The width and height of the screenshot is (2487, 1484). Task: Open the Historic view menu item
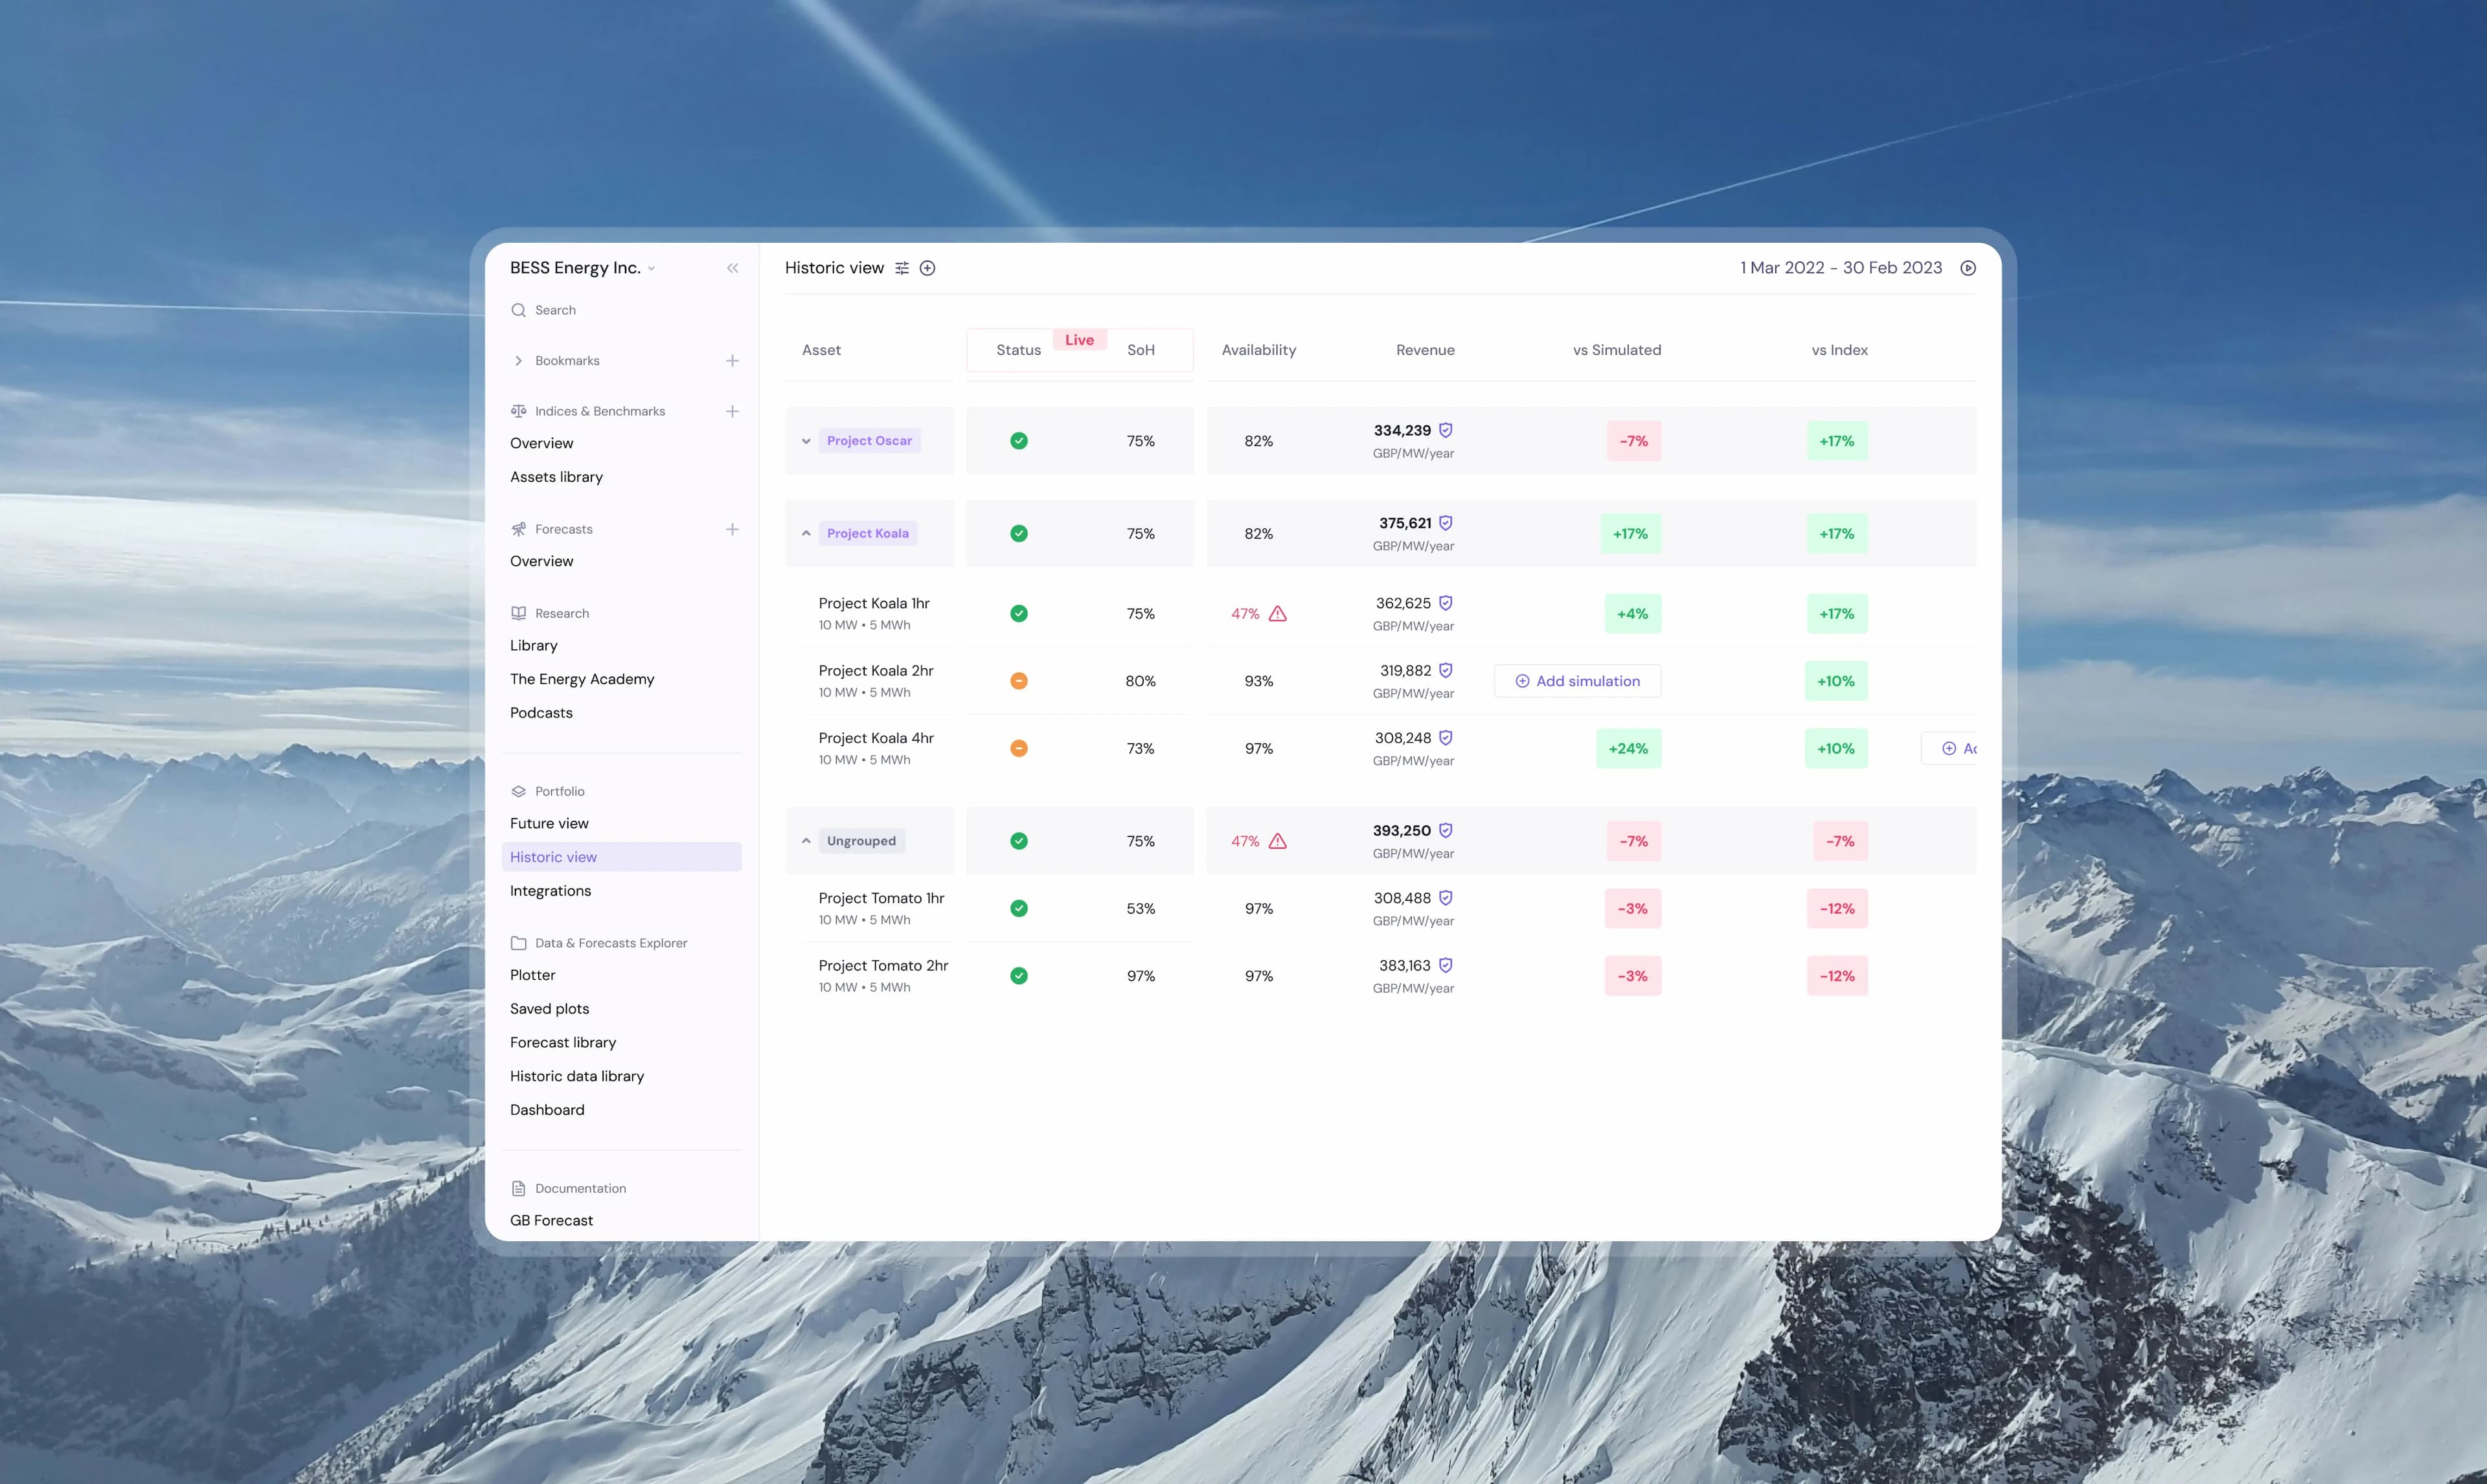click(553, 857)
